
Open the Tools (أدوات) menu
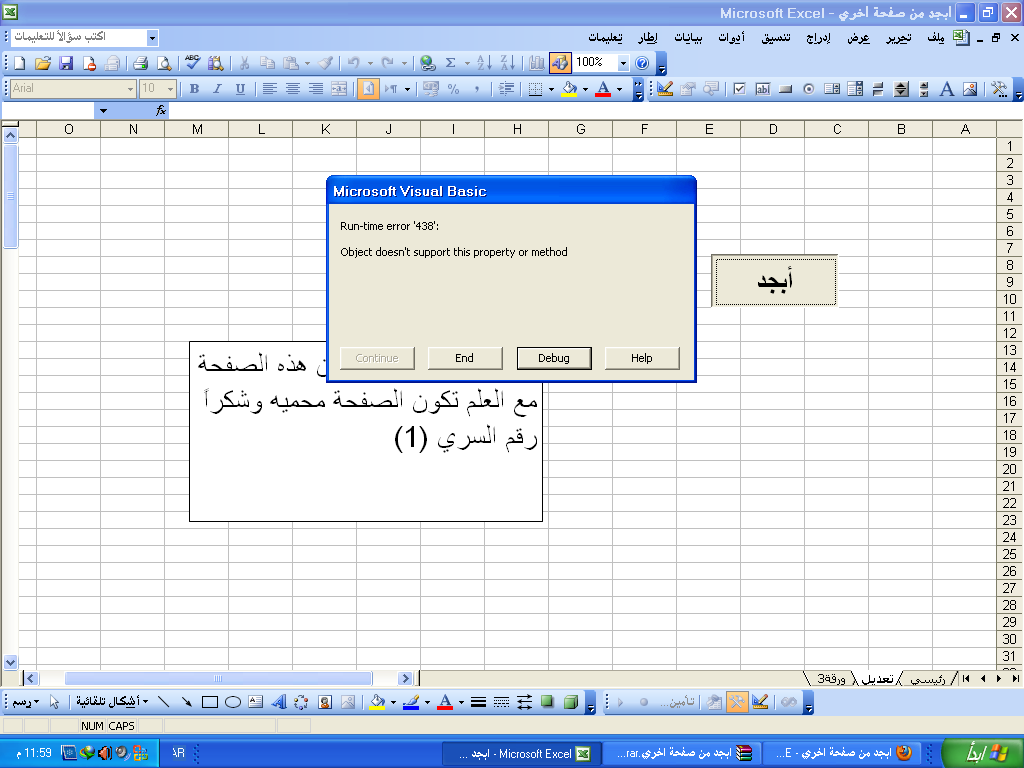coord(731,38)
